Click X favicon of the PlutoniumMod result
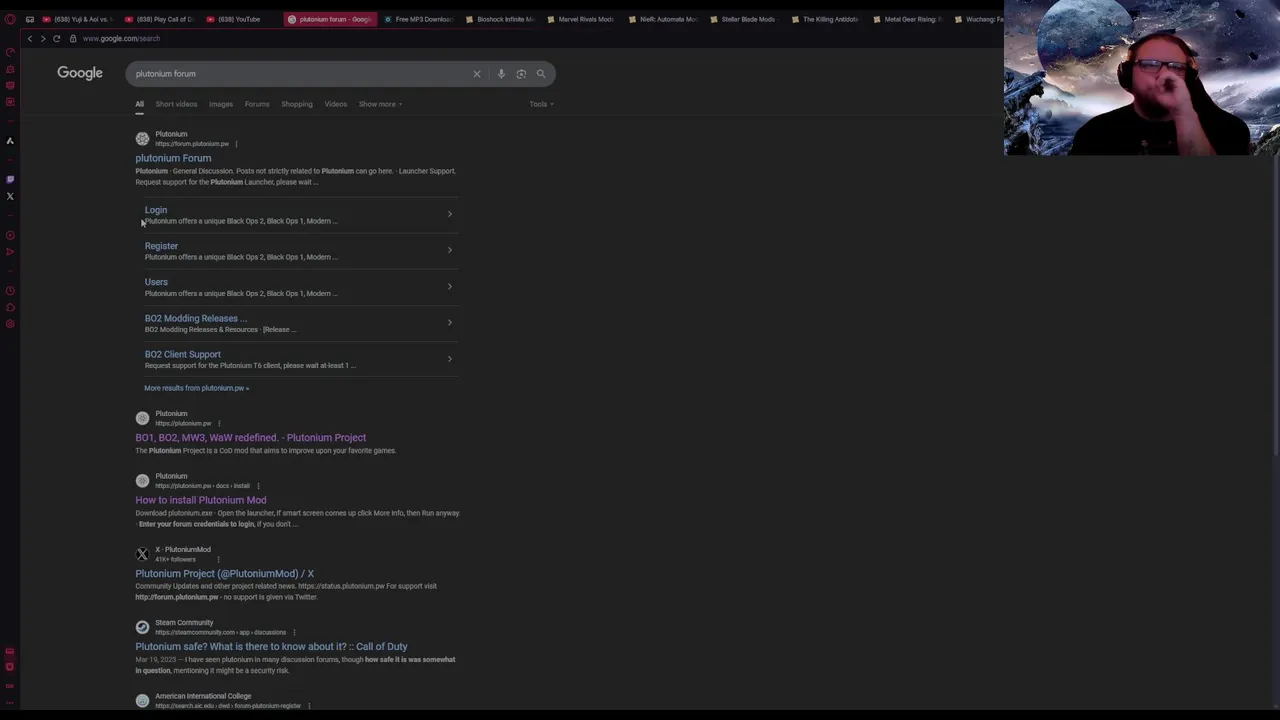The image size is (1280, 720). (x=142, y=554)
